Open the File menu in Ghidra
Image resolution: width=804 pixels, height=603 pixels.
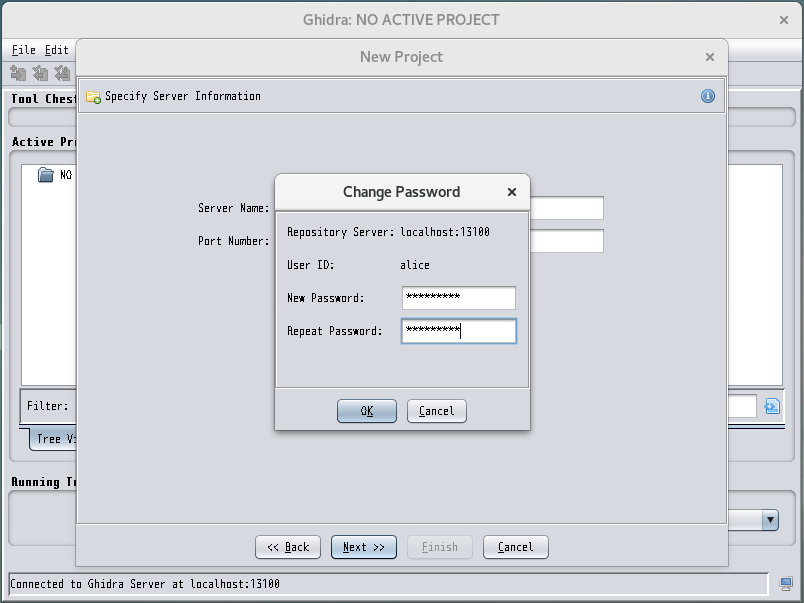24,50
